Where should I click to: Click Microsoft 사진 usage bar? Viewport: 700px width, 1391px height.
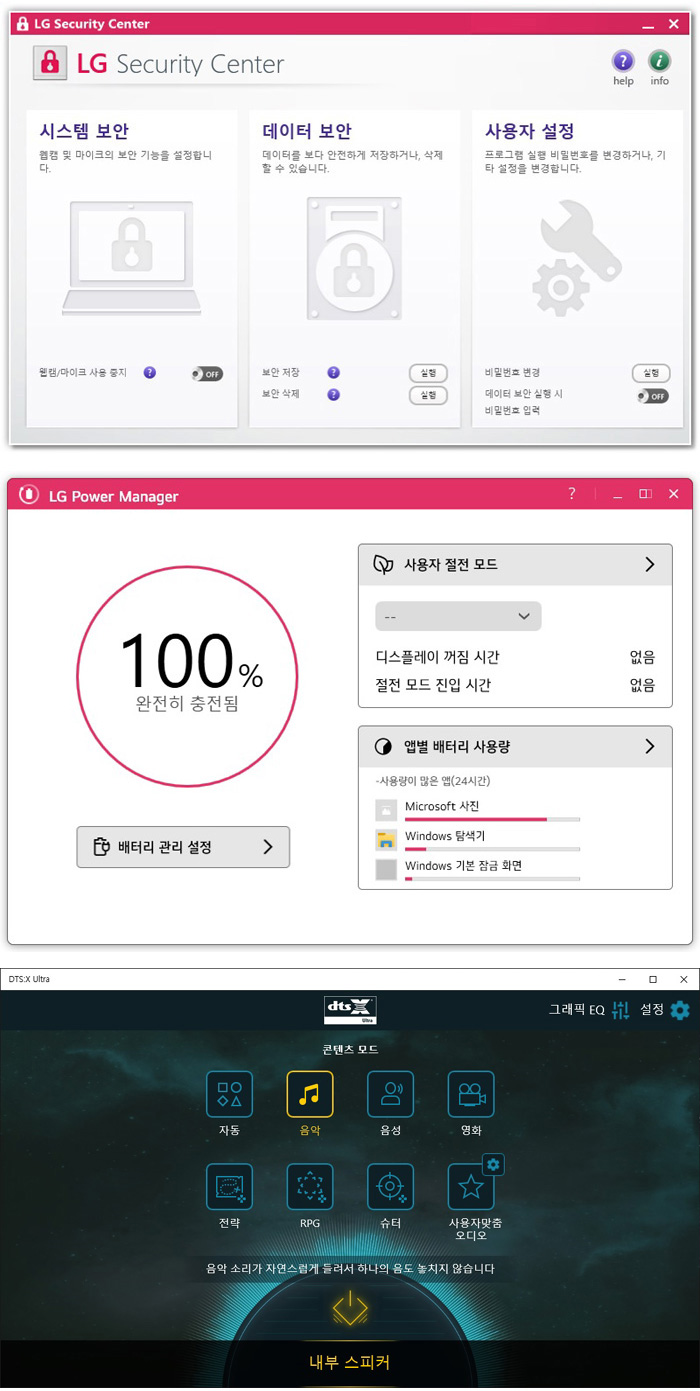tap(492, 819)
